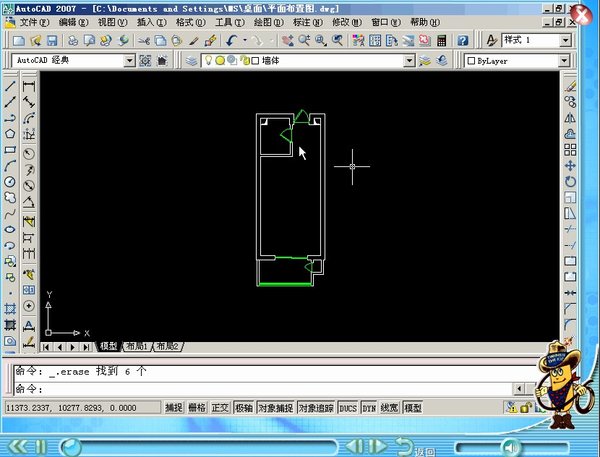
Task: Click the Linear dimension tool
Action: coord(29,87)
